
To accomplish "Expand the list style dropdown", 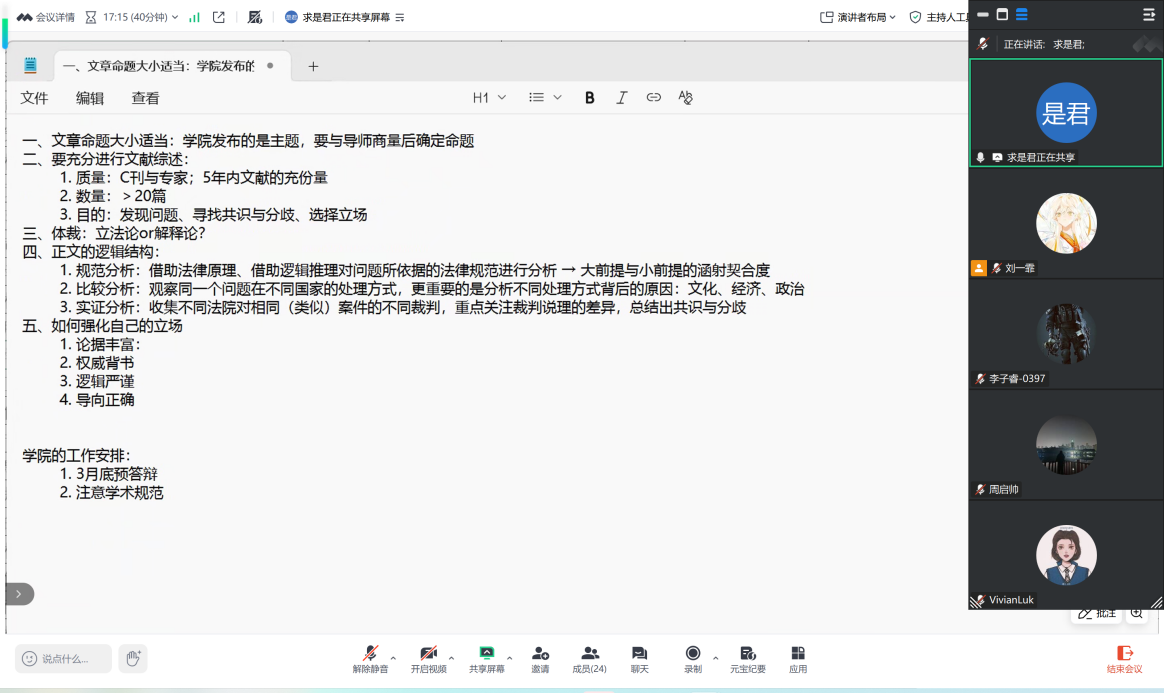I will 545,97.
